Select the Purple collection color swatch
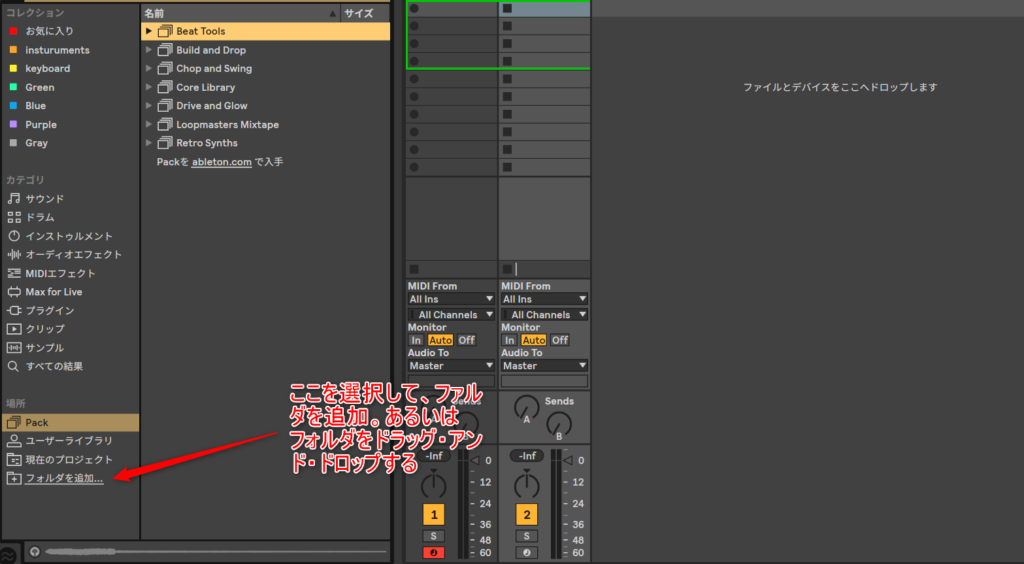1024x564 pixels. click(x=13, y=125)
